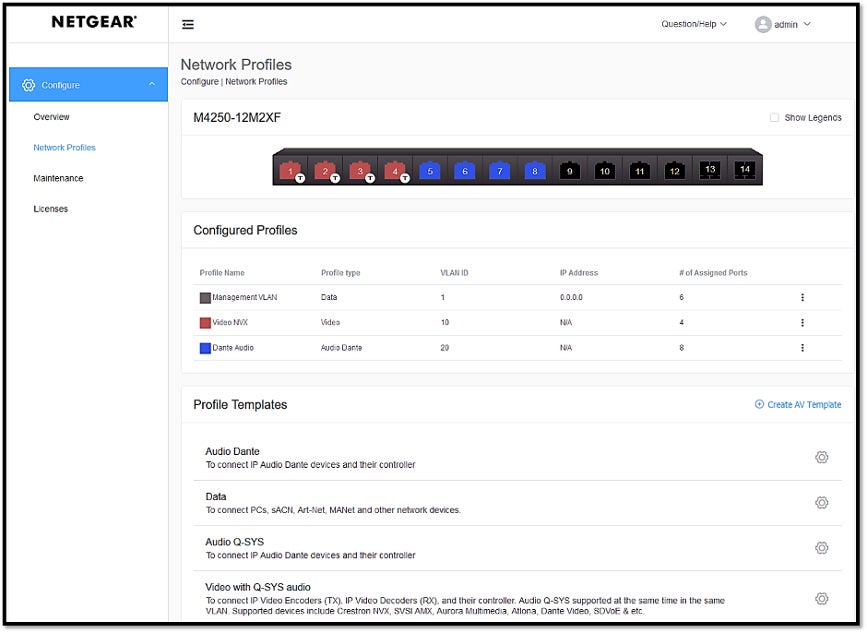Click gear icon for Audio Dante template
This screenshot has width=867, height=633.
point(822,458)
